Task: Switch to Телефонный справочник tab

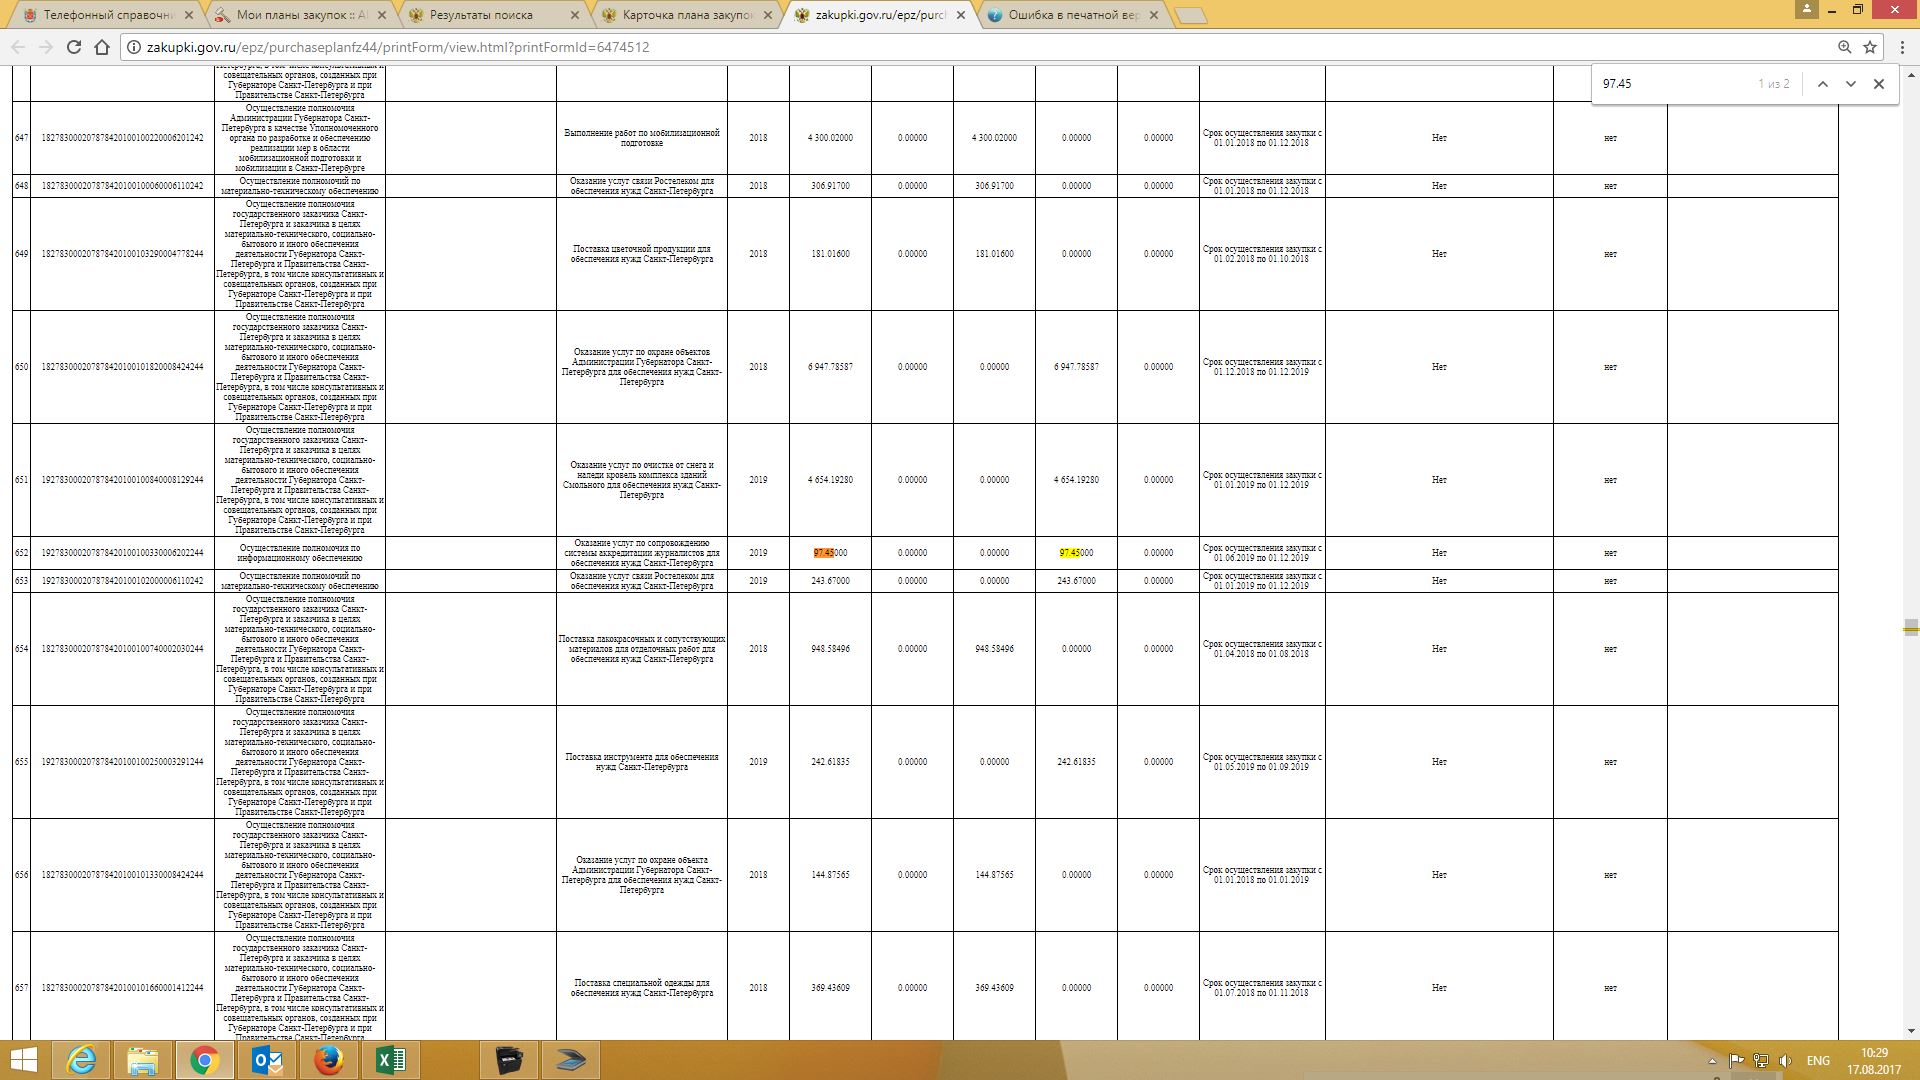Action: coord(108,15)
